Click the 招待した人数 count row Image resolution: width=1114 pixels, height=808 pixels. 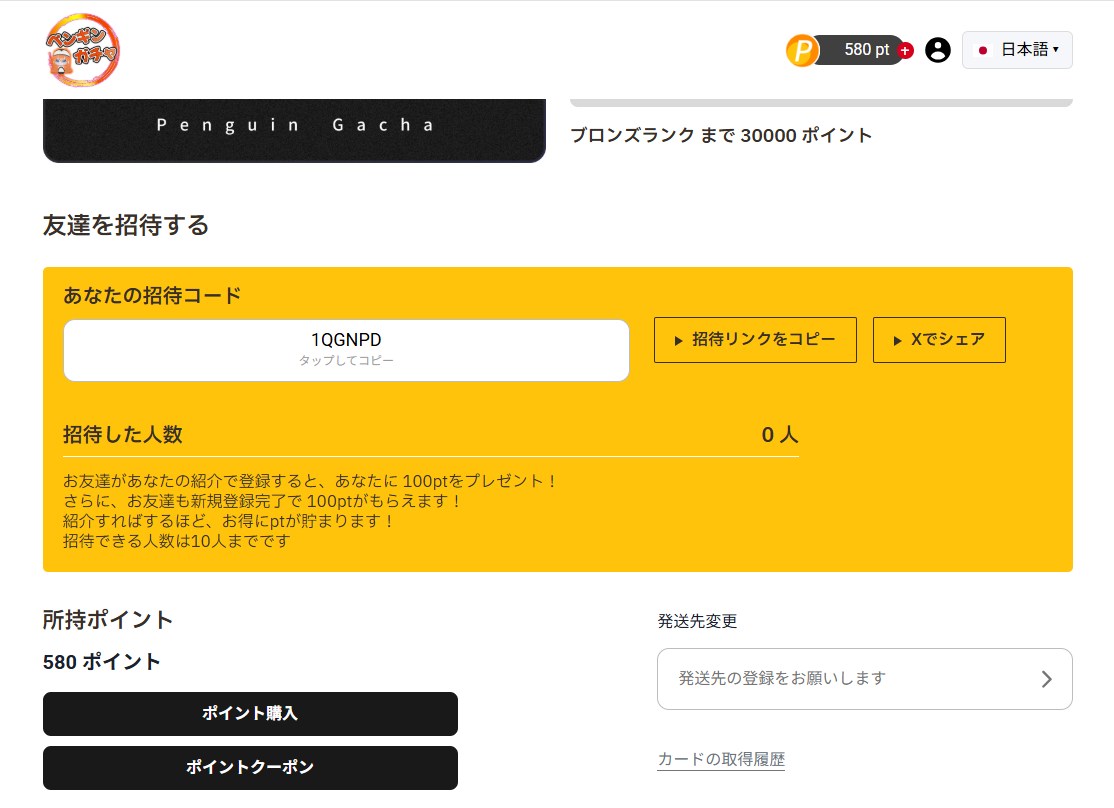coord(430,435)
